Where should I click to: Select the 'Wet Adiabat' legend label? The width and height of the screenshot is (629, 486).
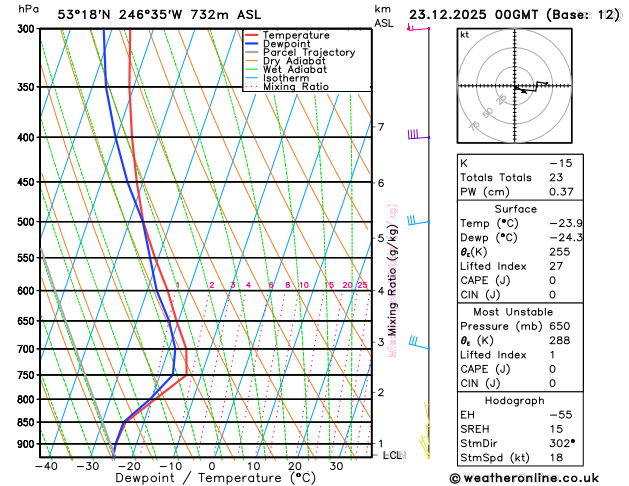click(295, 69)
